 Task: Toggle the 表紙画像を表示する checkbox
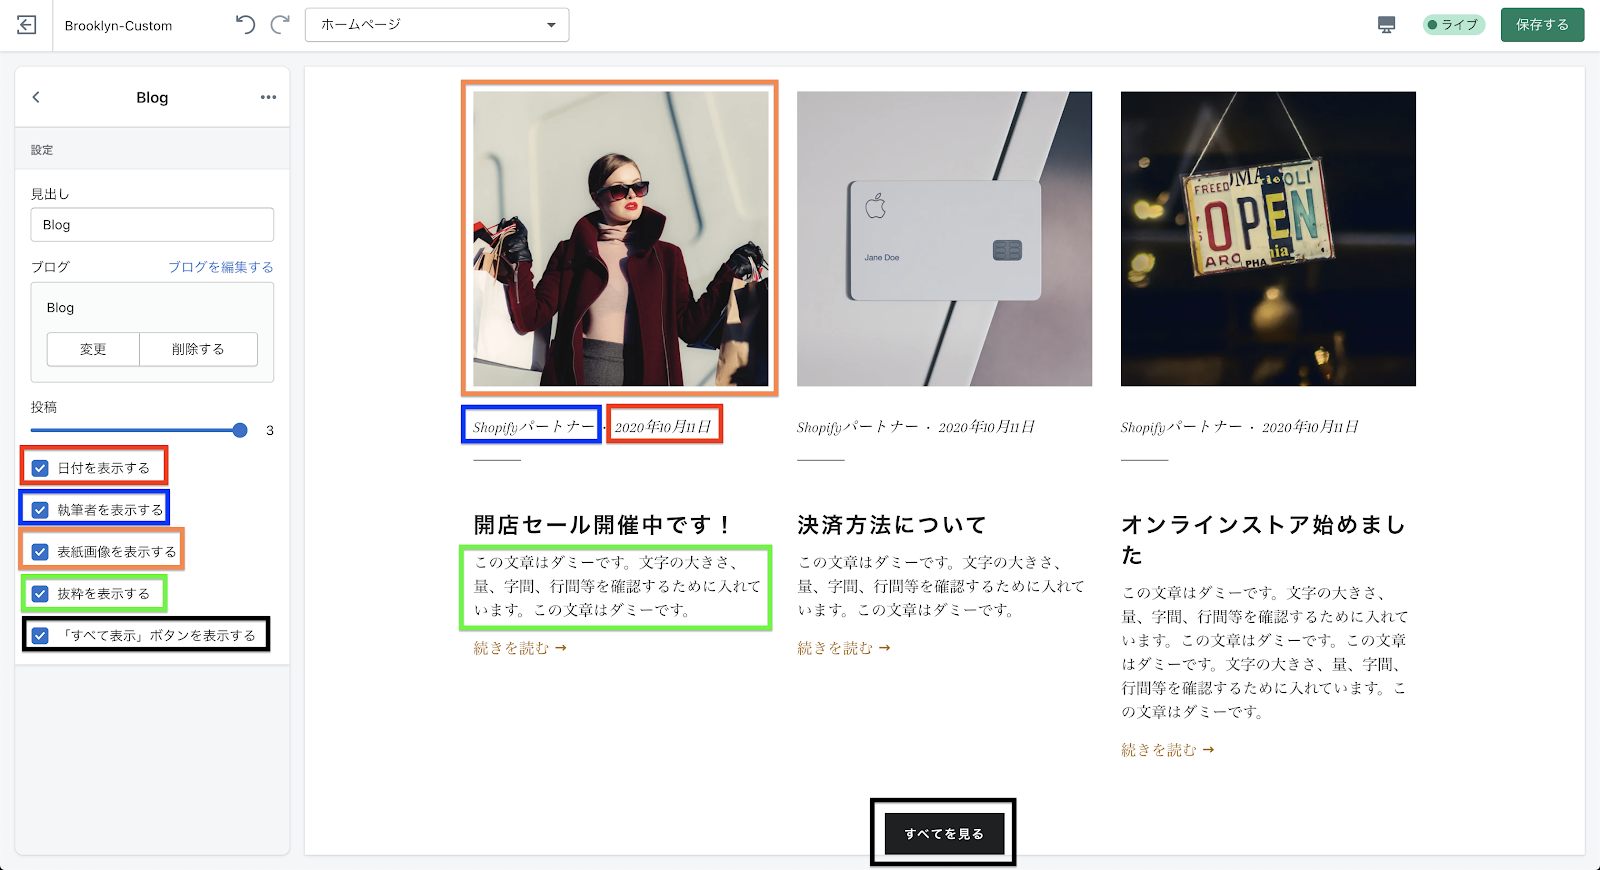tap(40, 552)
